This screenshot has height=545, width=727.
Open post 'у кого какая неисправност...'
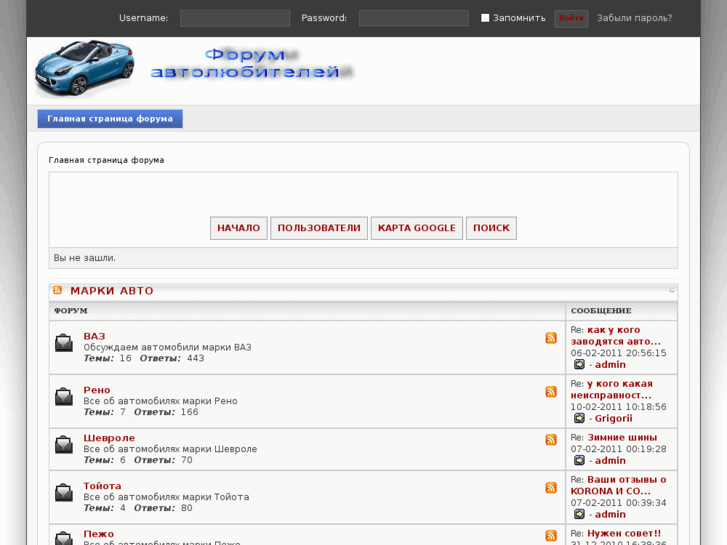(x=612, y=390)
